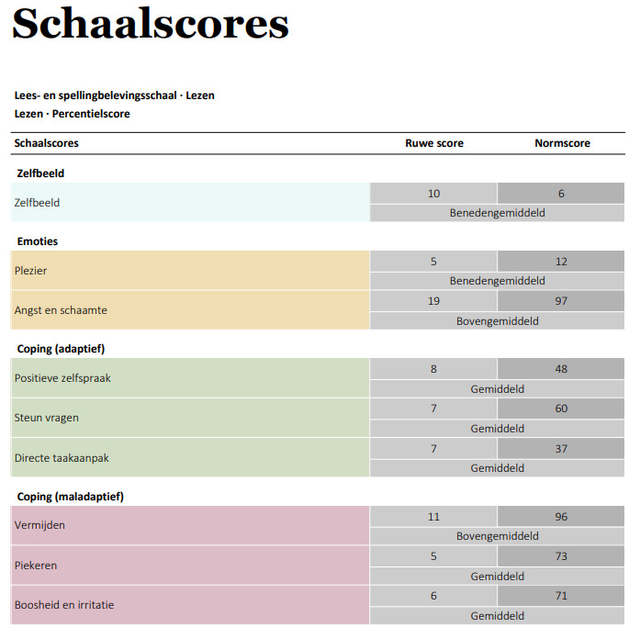640x638 pixels.
Task: Click the Normscore column header
Action: click(562, 143)
